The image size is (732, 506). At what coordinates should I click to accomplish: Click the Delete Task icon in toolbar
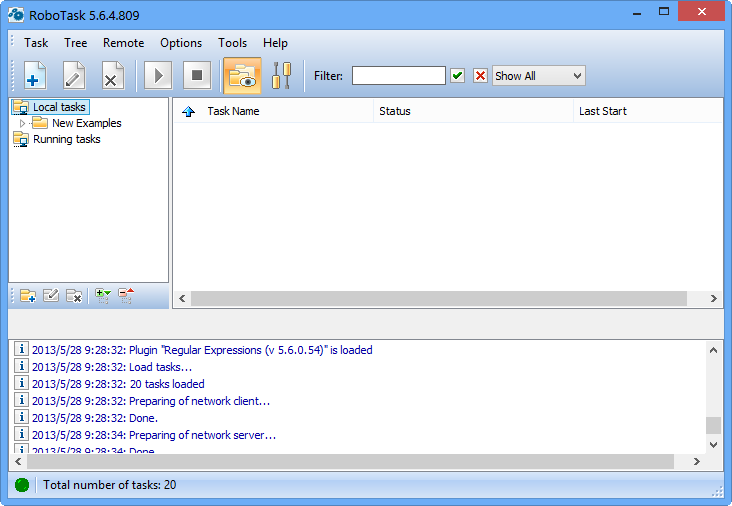pyautogui.click(x=113, y=76)
